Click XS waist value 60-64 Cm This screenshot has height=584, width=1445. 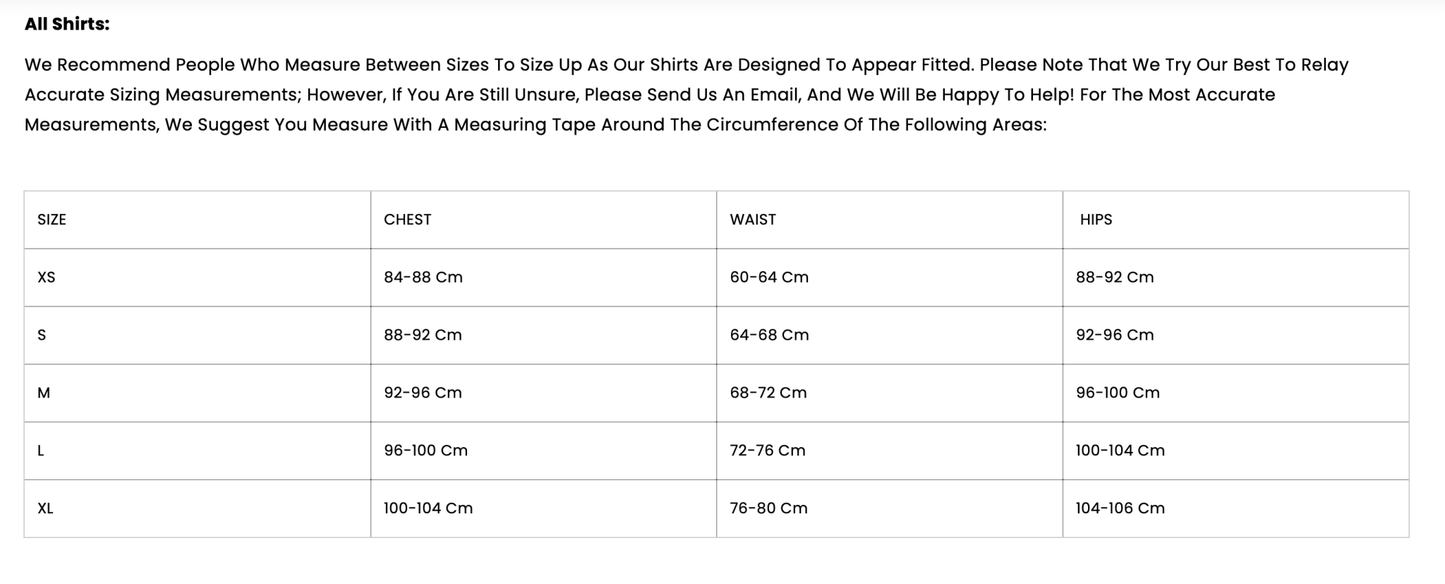pyautogui.click(x=769, y=277)
